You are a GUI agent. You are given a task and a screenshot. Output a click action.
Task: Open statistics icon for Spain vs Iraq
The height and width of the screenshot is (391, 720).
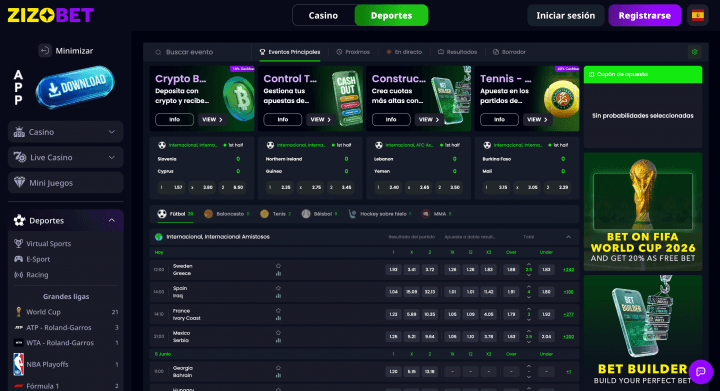pyautogui.click(x=278, y=296)
